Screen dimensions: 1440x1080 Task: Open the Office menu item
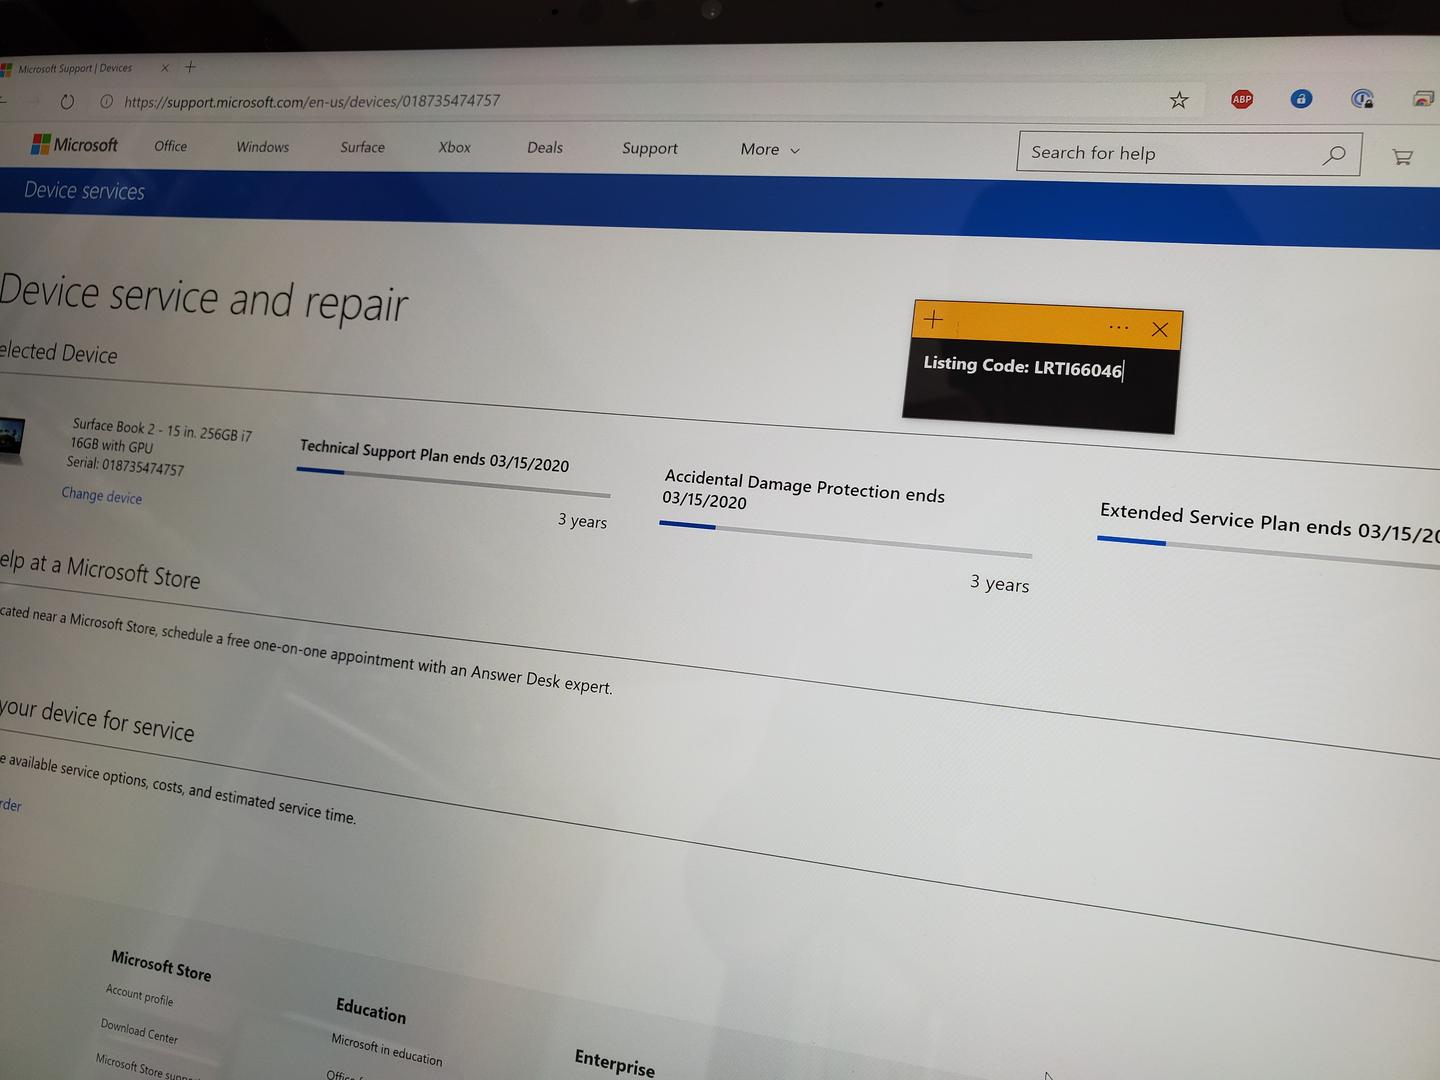(x=171, y=146)
